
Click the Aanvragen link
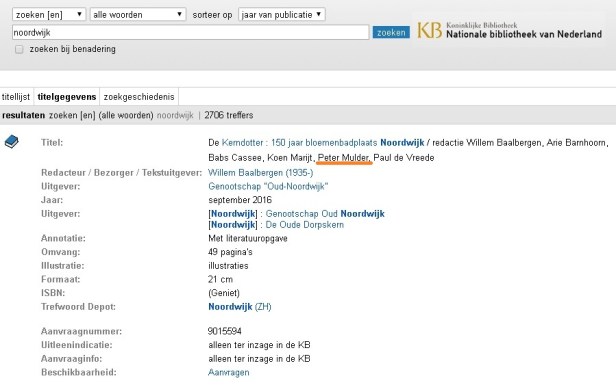point(228,372)
